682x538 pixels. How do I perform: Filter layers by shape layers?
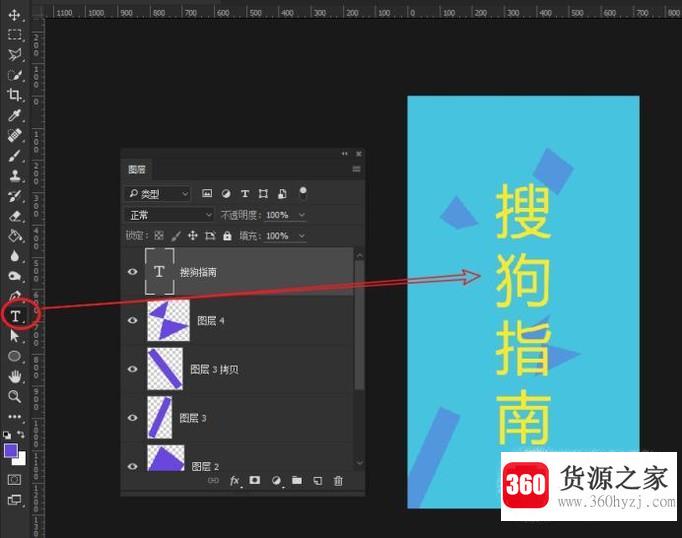[x=263, y=193]
